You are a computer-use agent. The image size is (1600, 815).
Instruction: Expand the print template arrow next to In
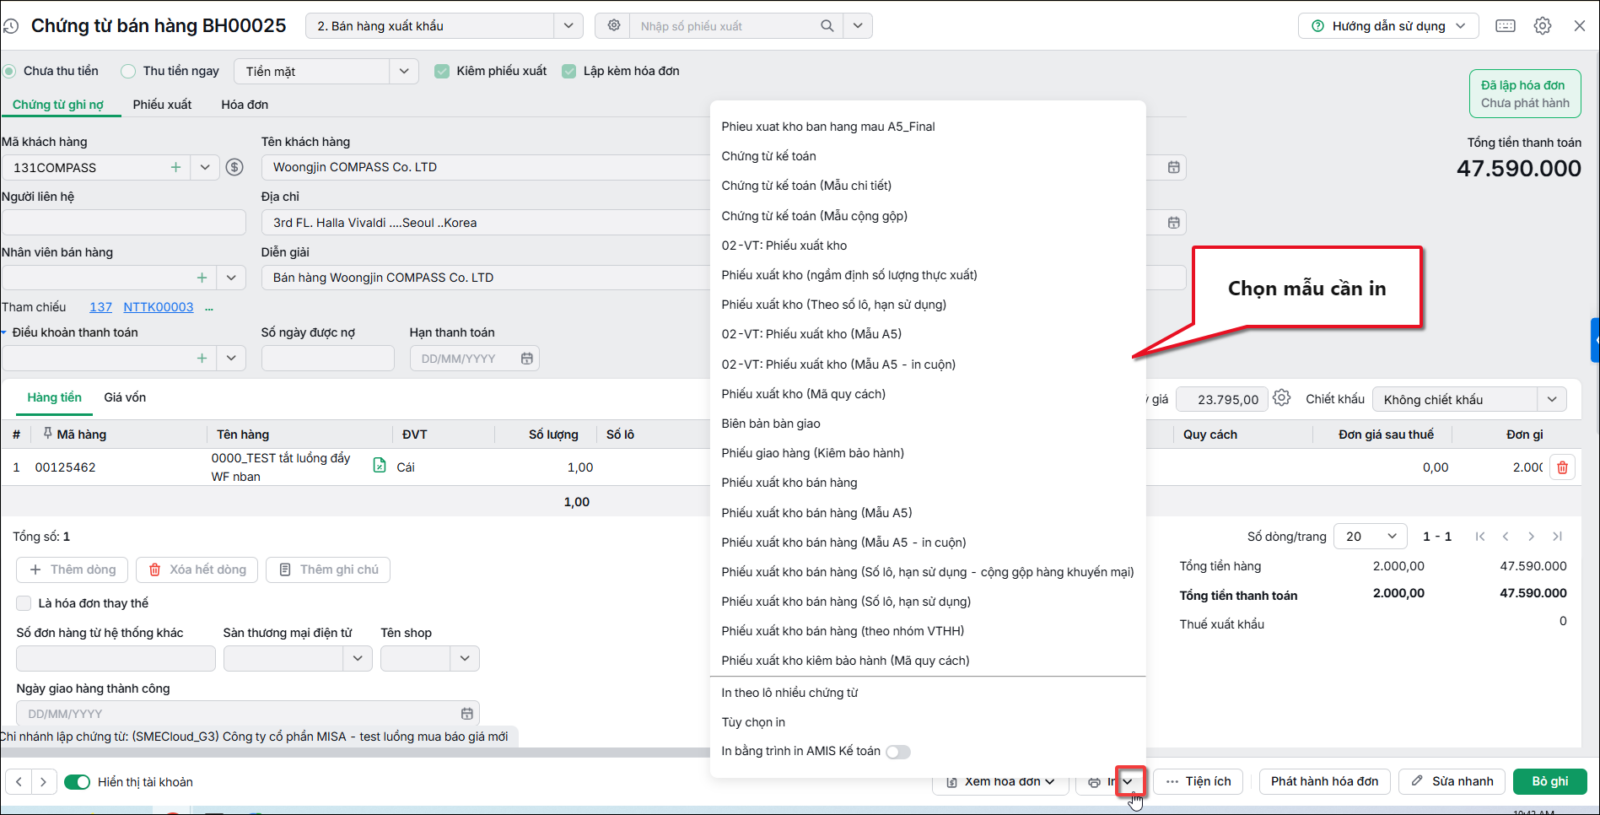[x=1128, y=782]
